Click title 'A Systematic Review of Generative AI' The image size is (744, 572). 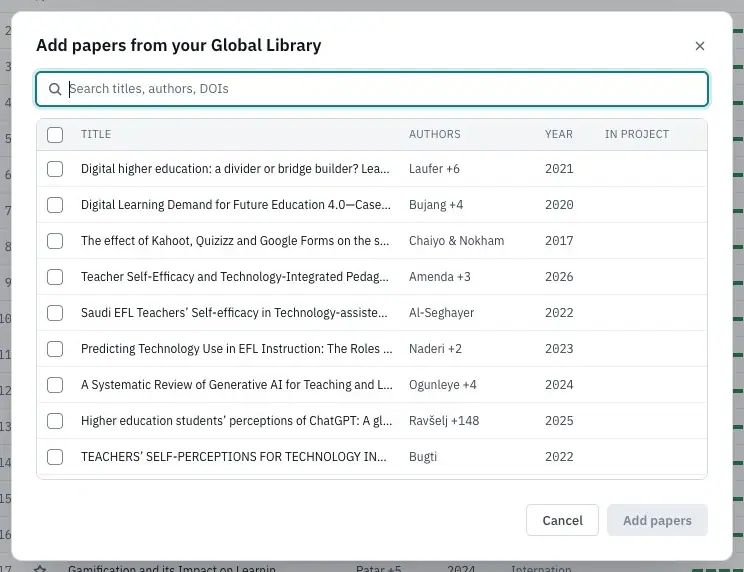237,385
